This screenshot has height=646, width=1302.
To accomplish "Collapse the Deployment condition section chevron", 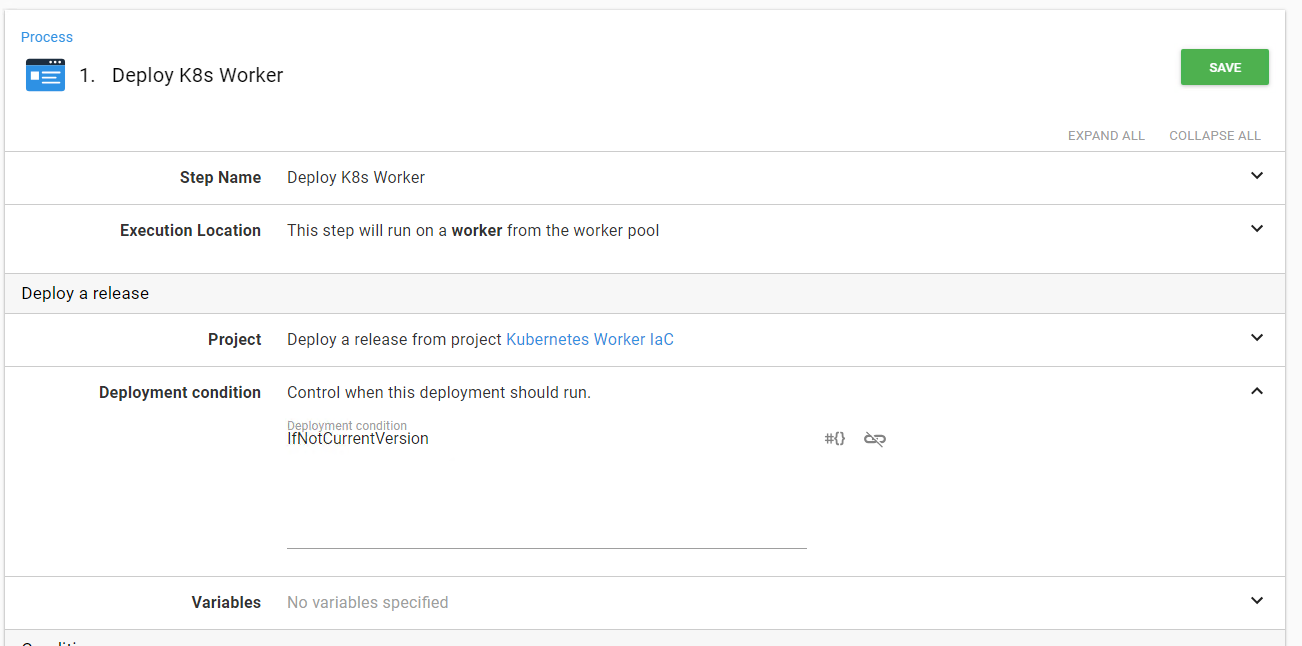I will tap(1257, 391).
